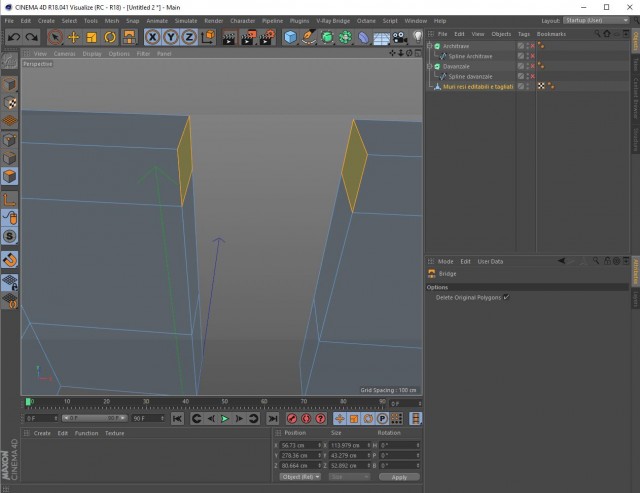Click frame 50 on the timeline ruler
The height and width of the screenshot is (493, 640).
click(225, 402)
